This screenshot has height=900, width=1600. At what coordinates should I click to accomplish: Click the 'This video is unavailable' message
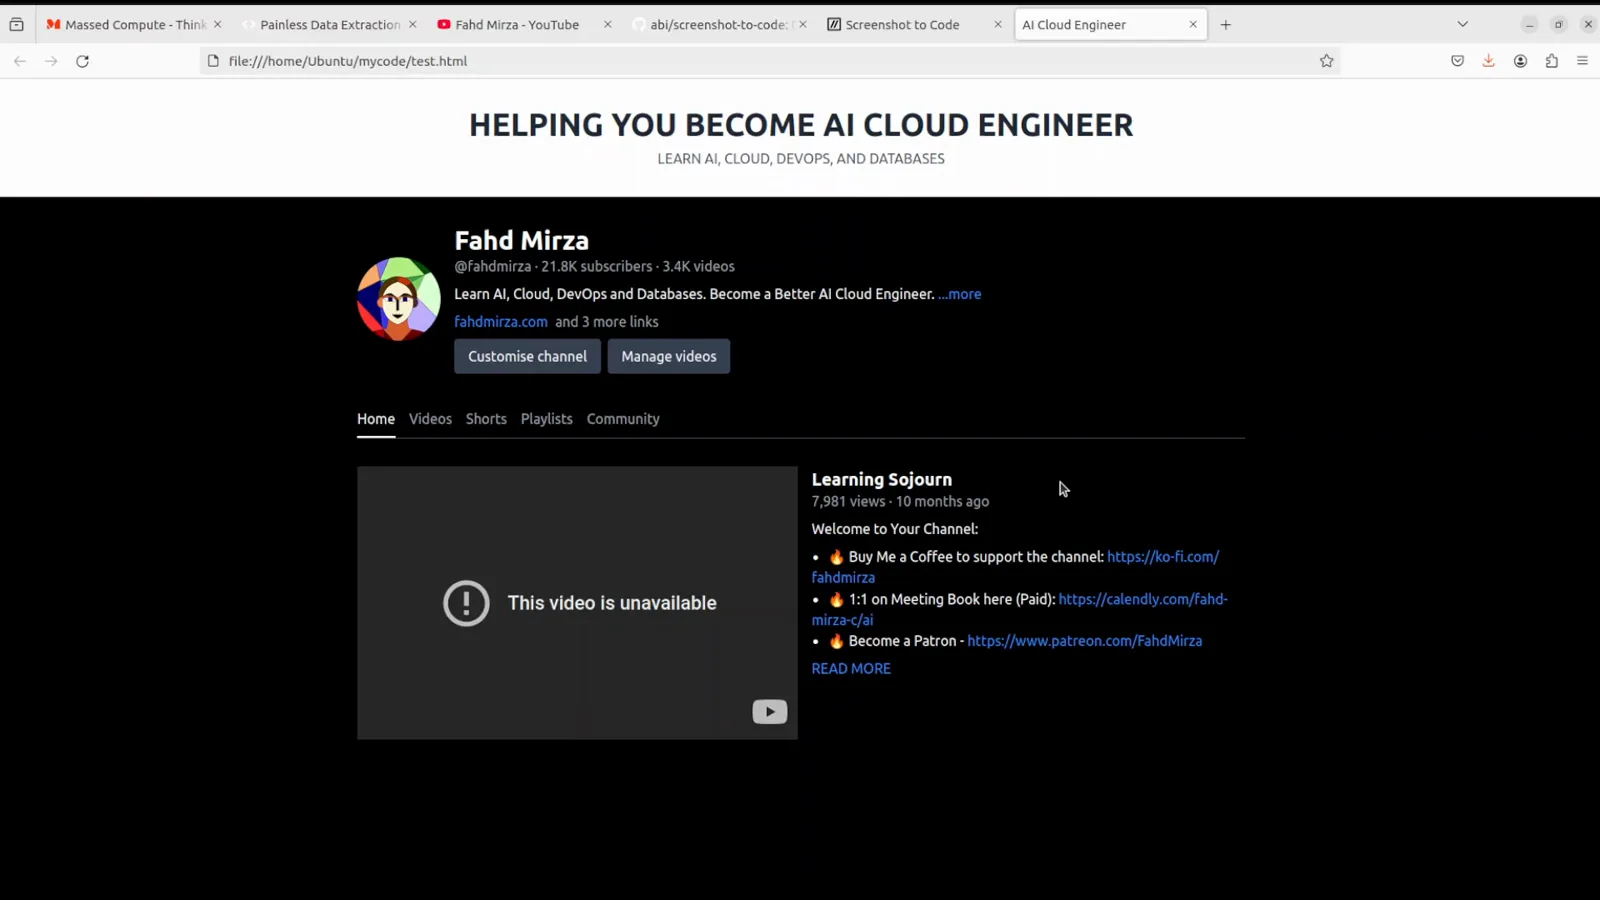coord(612,603)
